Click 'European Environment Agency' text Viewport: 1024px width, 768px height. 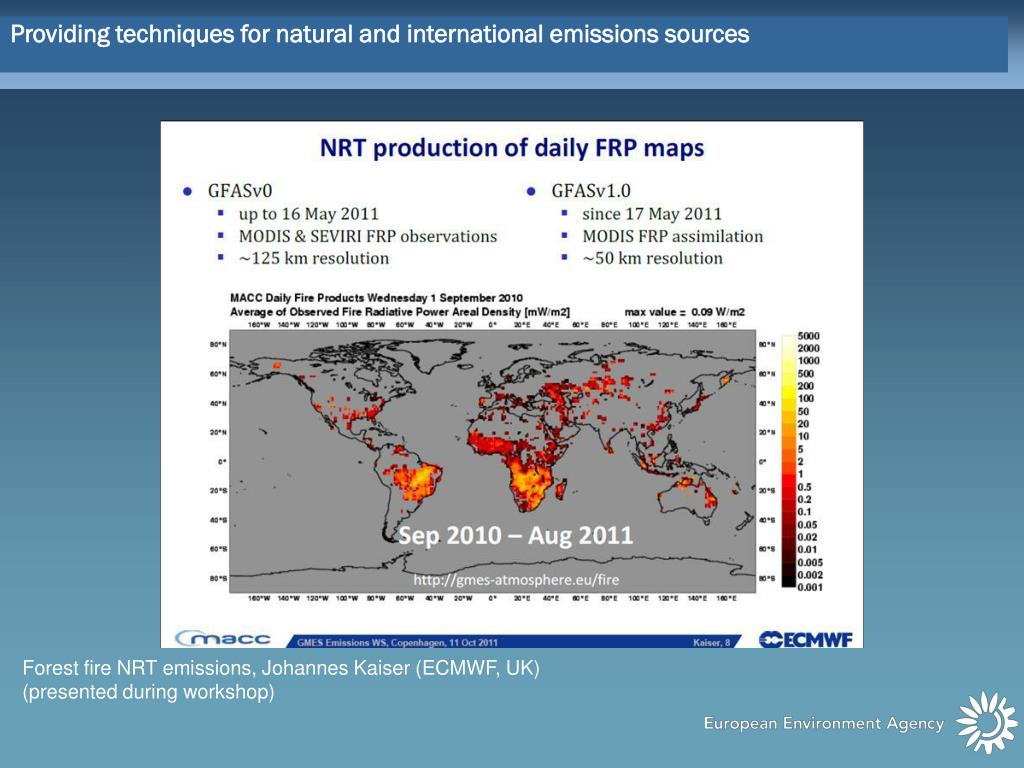click(x=824, y=724)
